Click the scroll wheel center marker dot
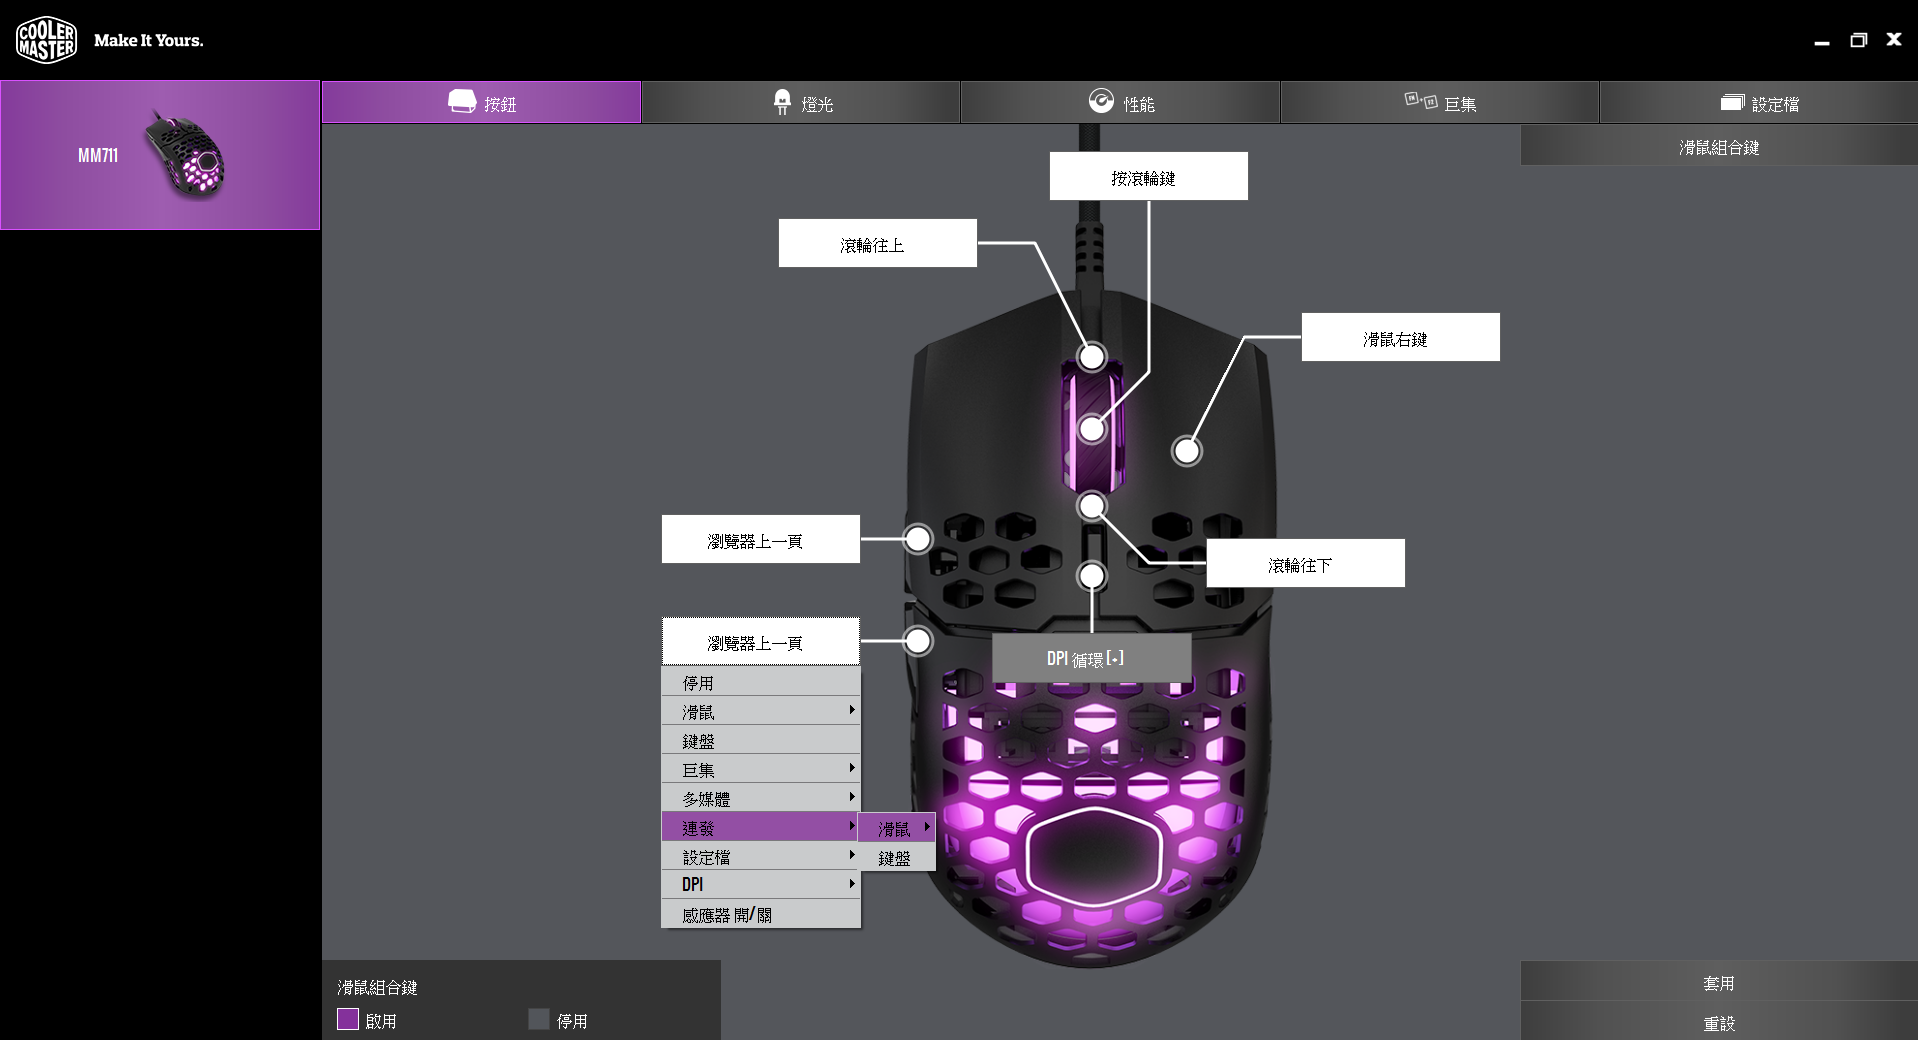 [x=1092, y=429]
